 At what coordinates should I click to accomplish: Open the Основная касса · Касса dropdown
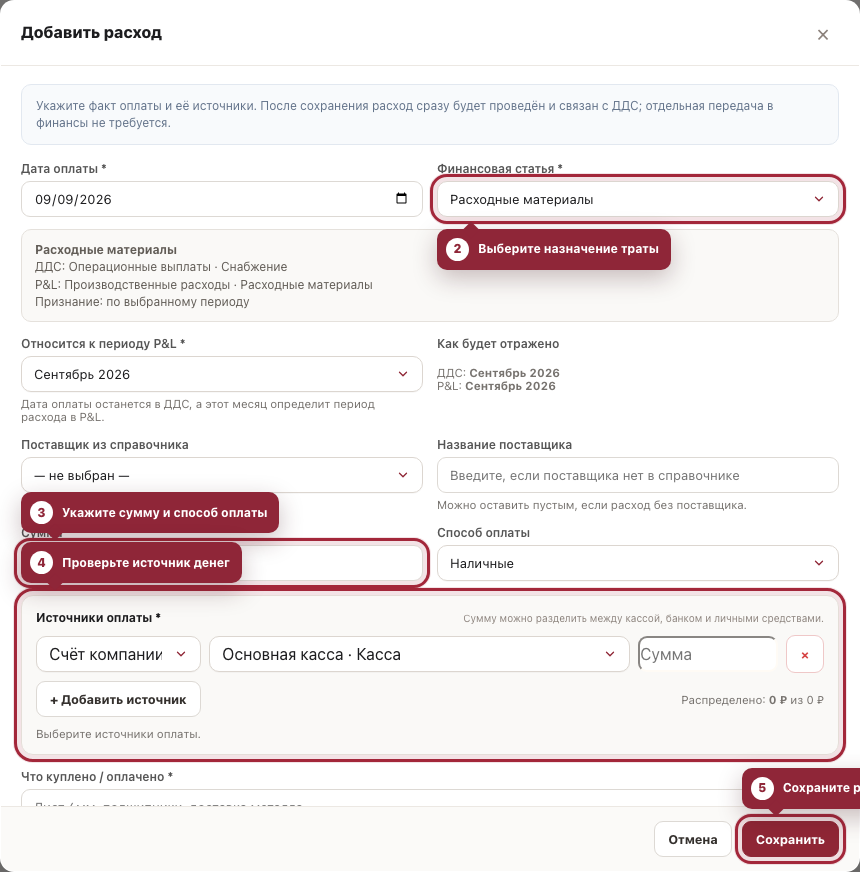click(419, 654)
